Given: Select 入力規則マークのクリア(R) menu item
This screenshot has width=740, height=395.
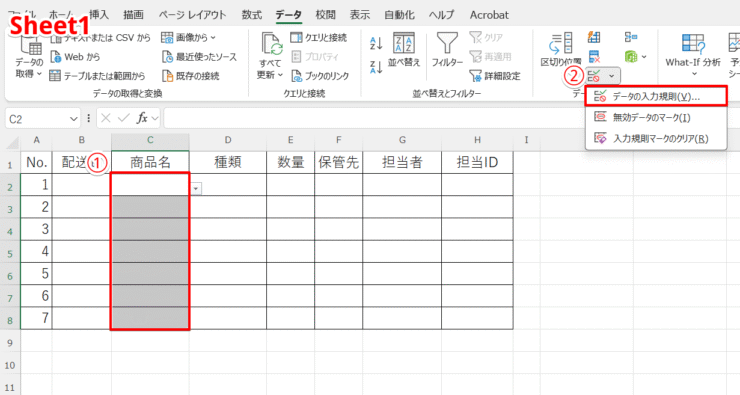Looking at the screenshot, I should [x=656, y=138].
